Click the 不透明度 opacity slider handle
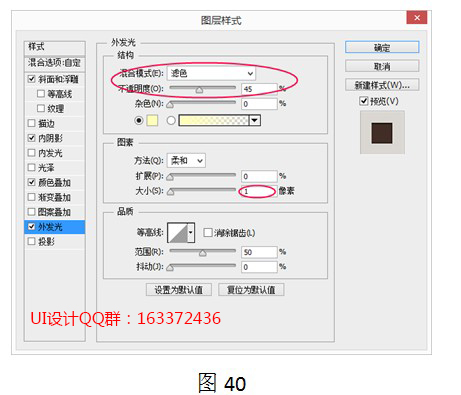Image resolution: width=461 pixels, height=395 pixels. click(x=199, y=90)
